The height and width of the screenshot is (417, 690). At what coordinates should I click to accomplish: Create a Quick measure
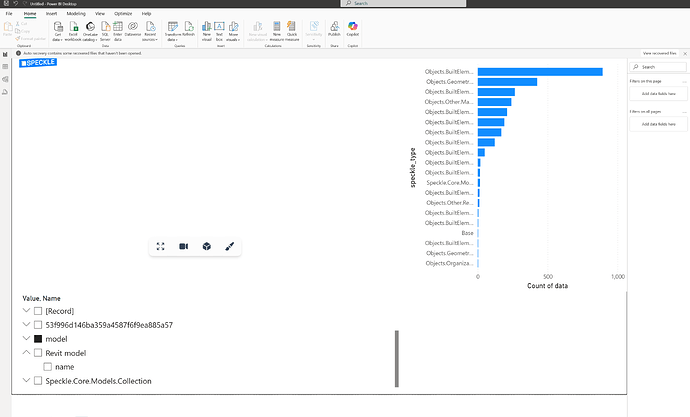292,31
